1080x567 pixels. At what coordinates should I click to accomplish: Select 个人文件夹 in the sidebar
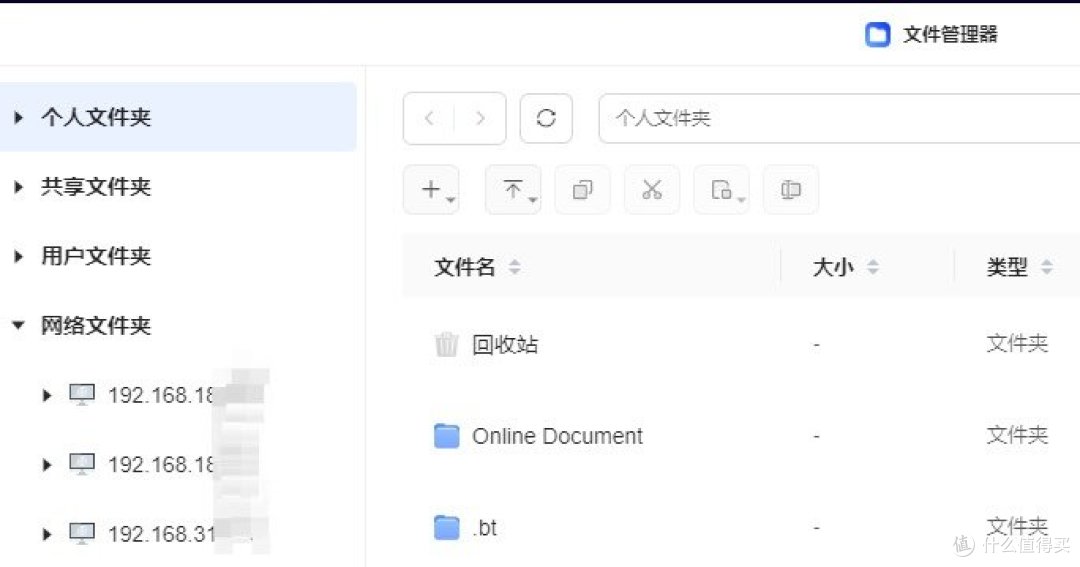(96, 117)
